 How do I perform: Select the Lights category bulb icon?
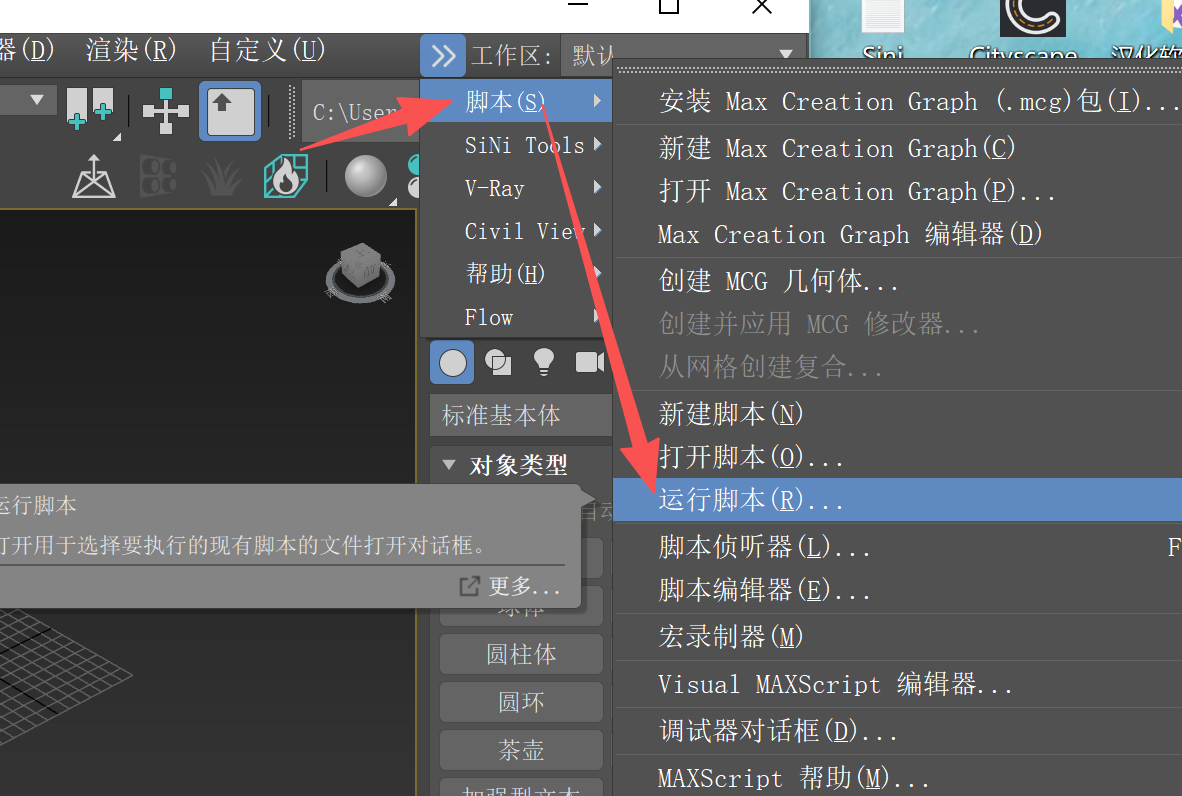pyautogui.click(x=543, y=362)
